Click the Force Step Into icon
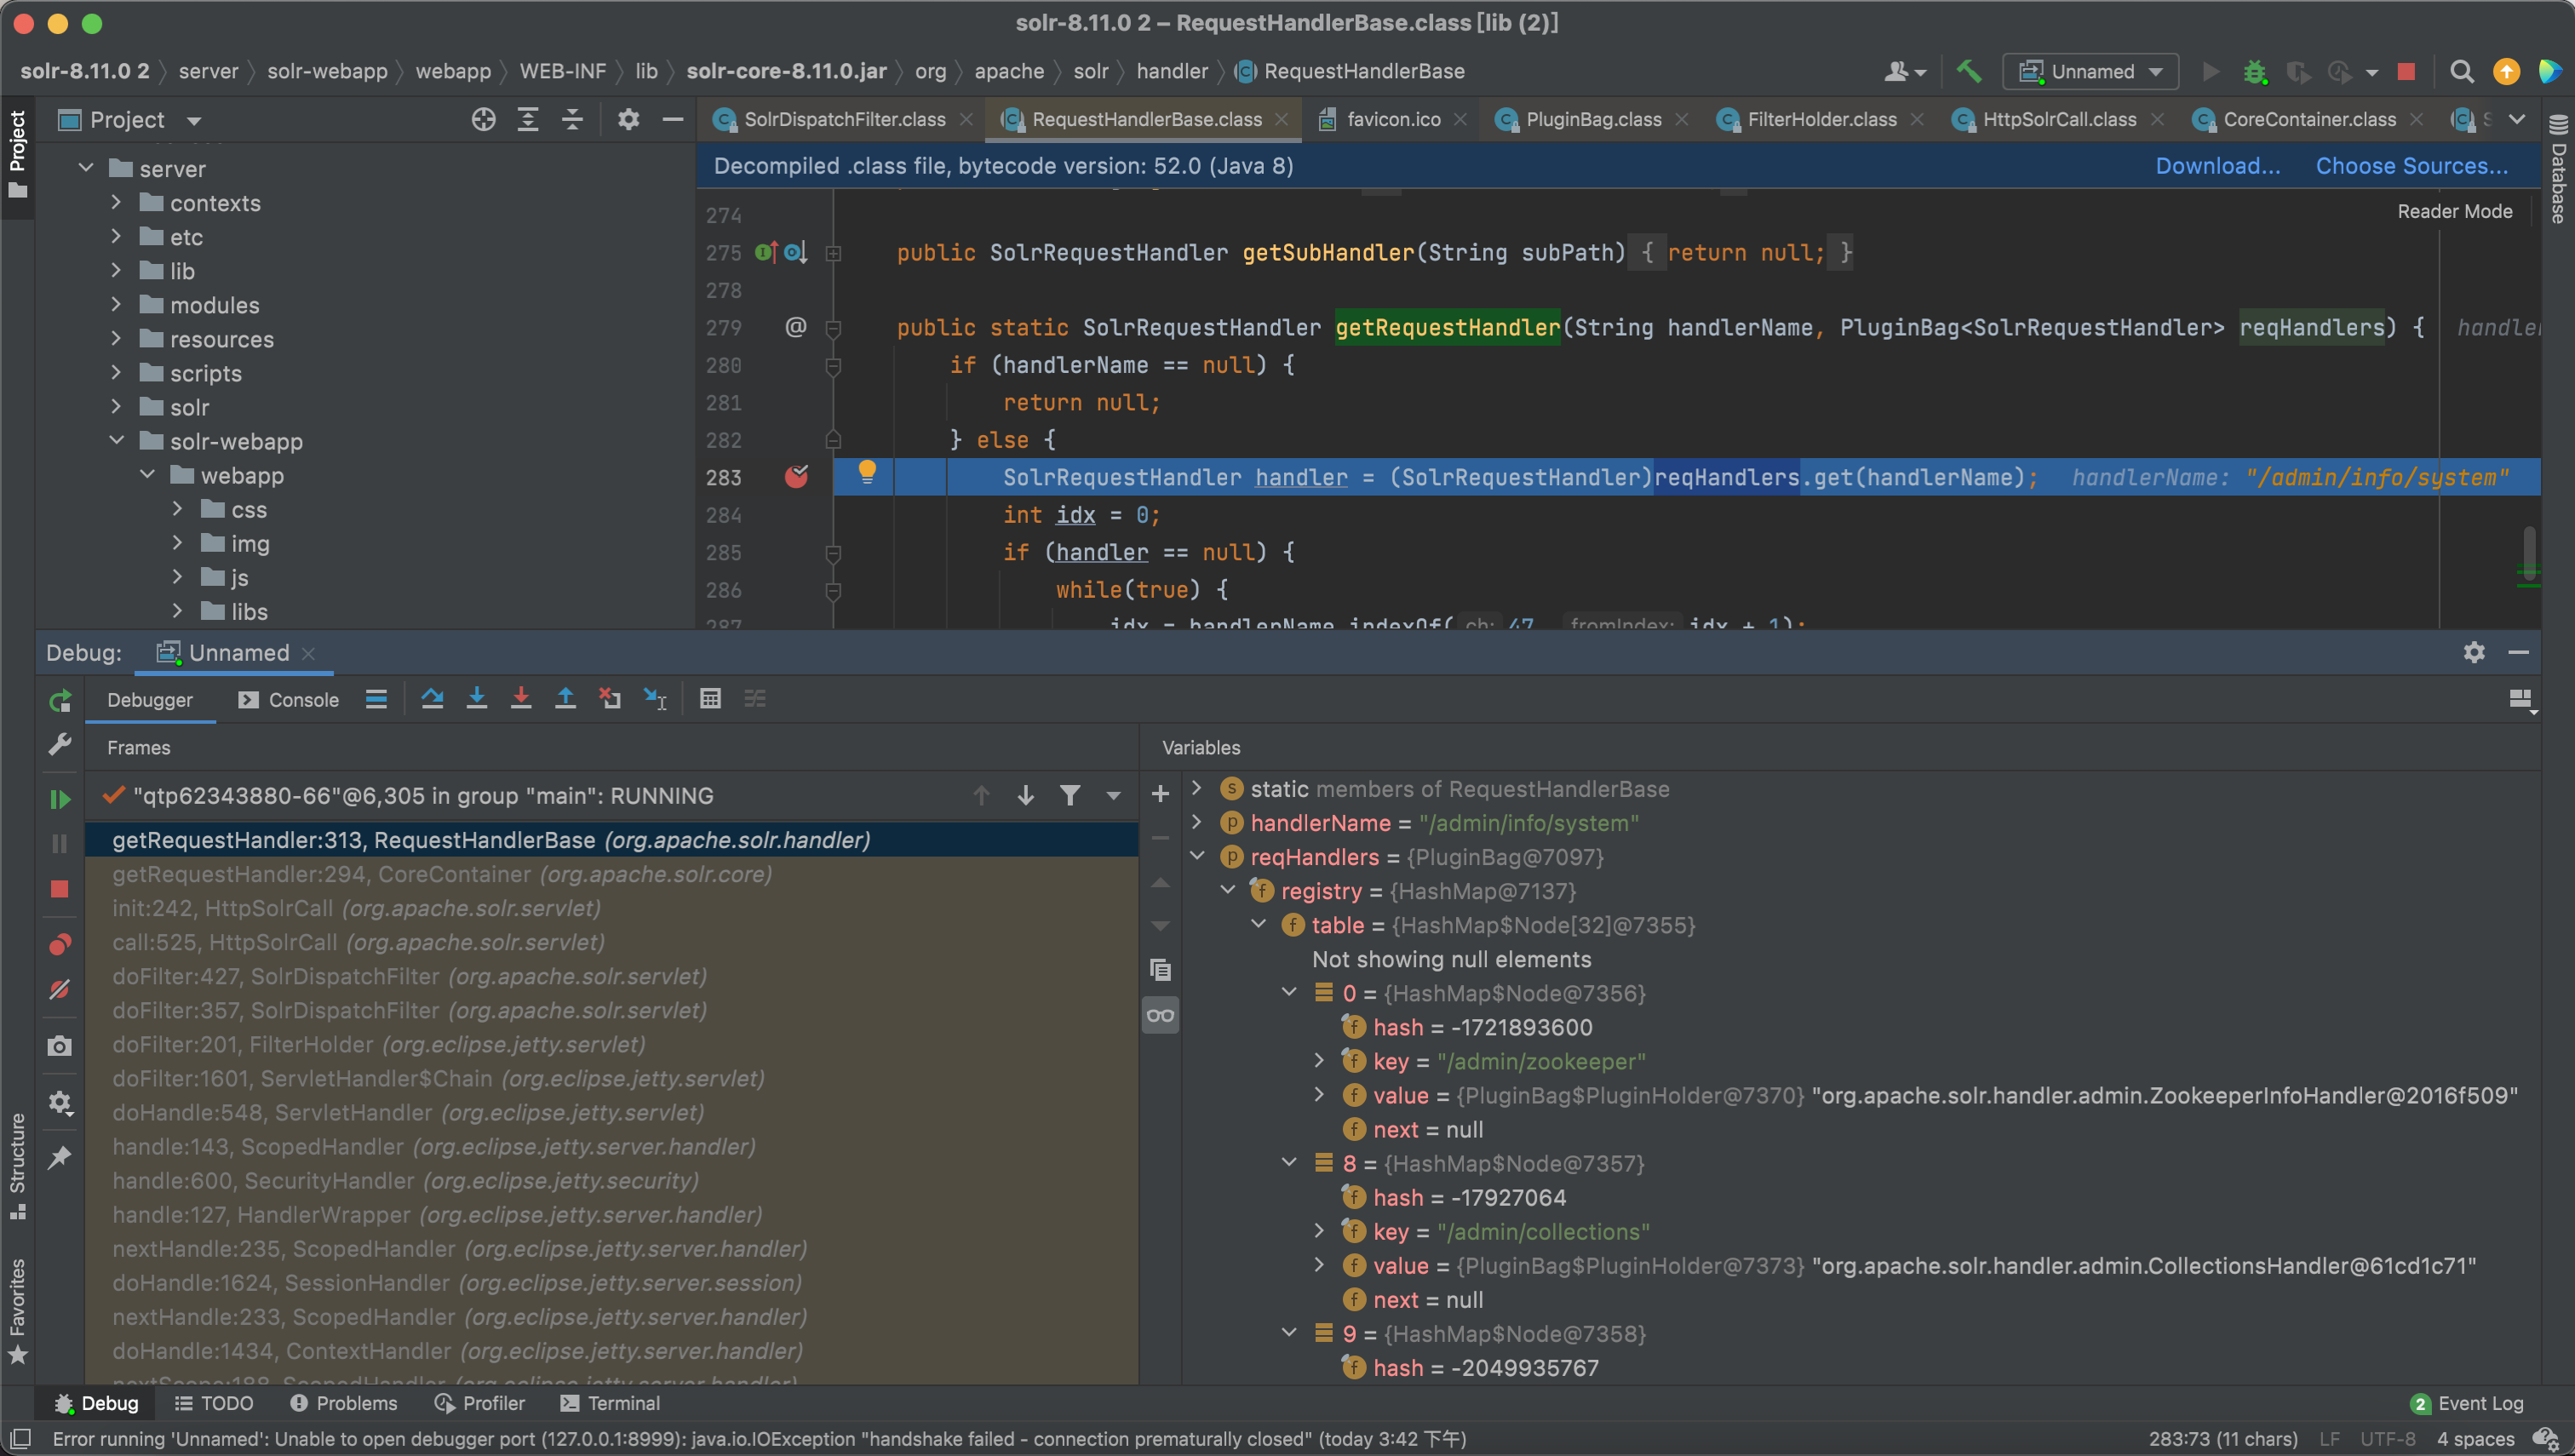The width and height of the screenshot is (2575, 1456). (x=521, y=699)
